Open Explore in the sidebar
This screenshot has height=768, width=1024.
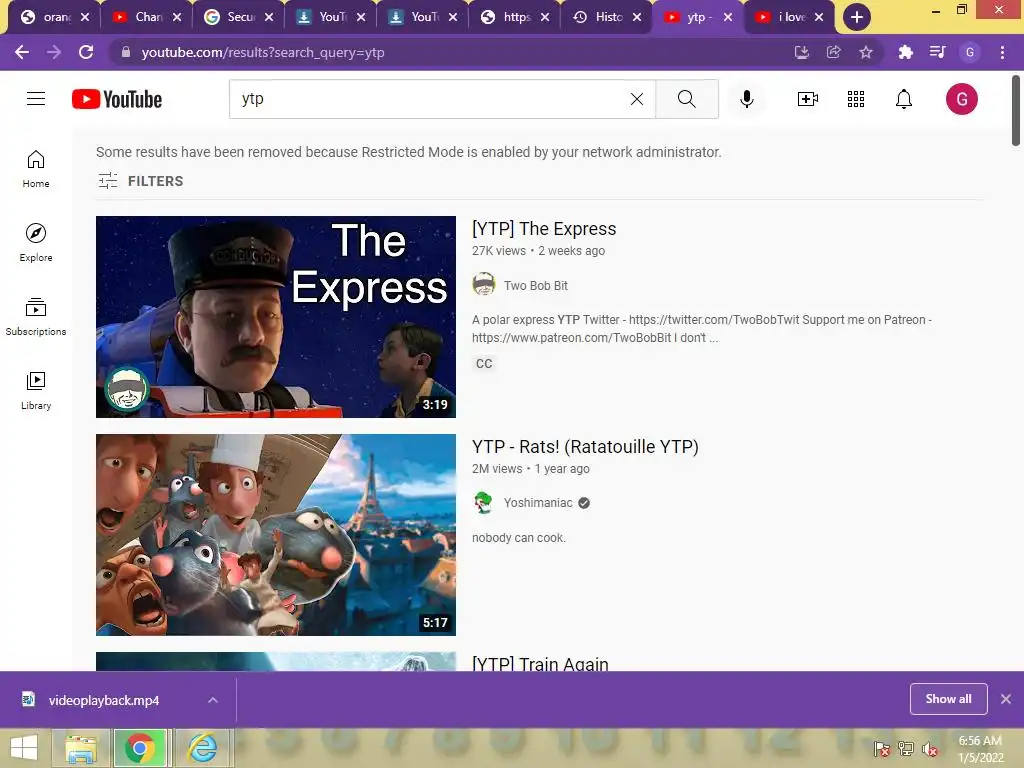36,243
